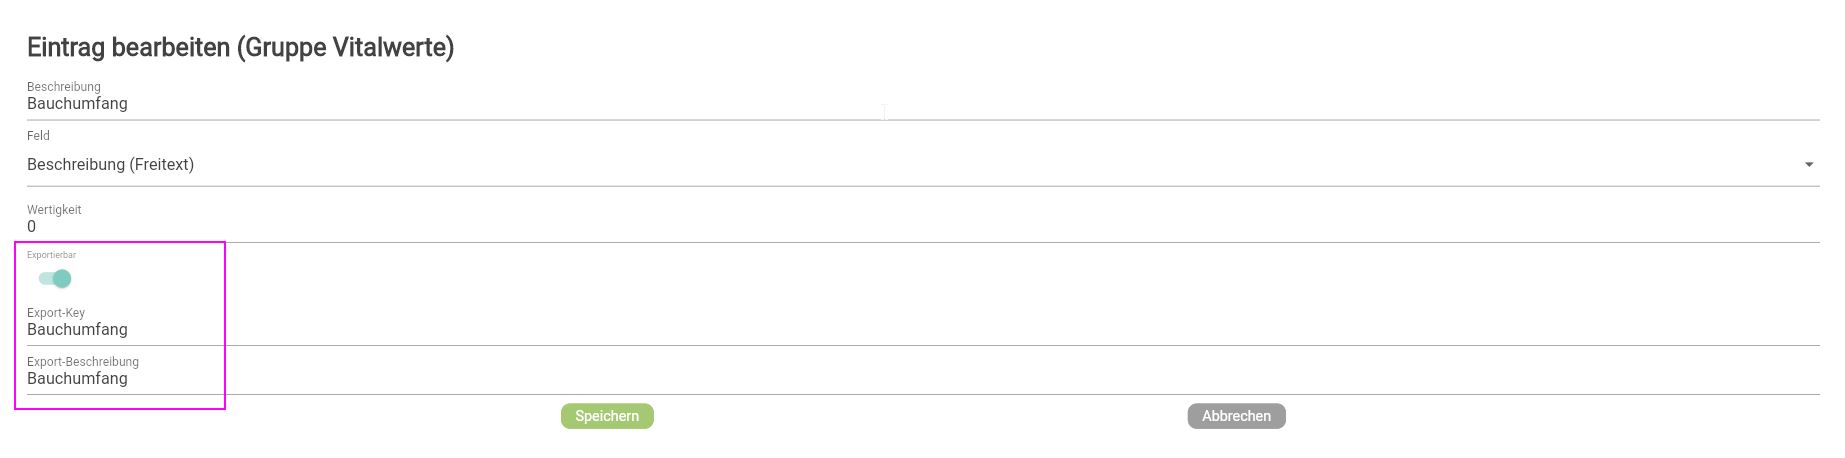Click the Feld label above the dropdown

click(x=38, y=136)
